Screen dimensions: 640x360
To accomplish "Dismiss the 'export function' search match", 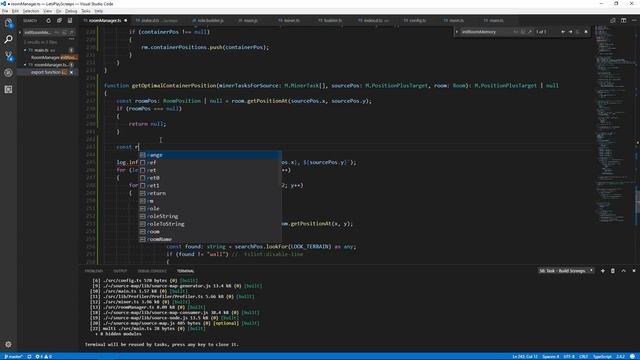I will [x=71, y=72].
